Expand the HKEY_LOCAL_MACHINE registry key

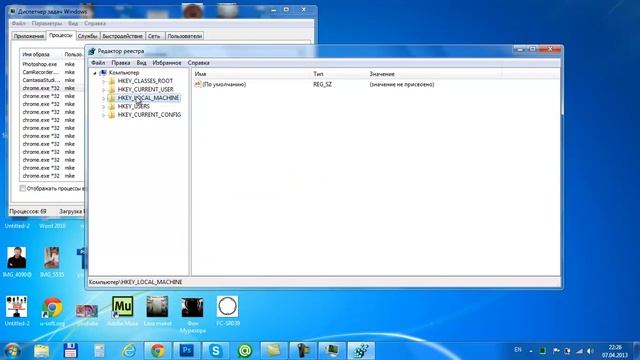point(103,98)
